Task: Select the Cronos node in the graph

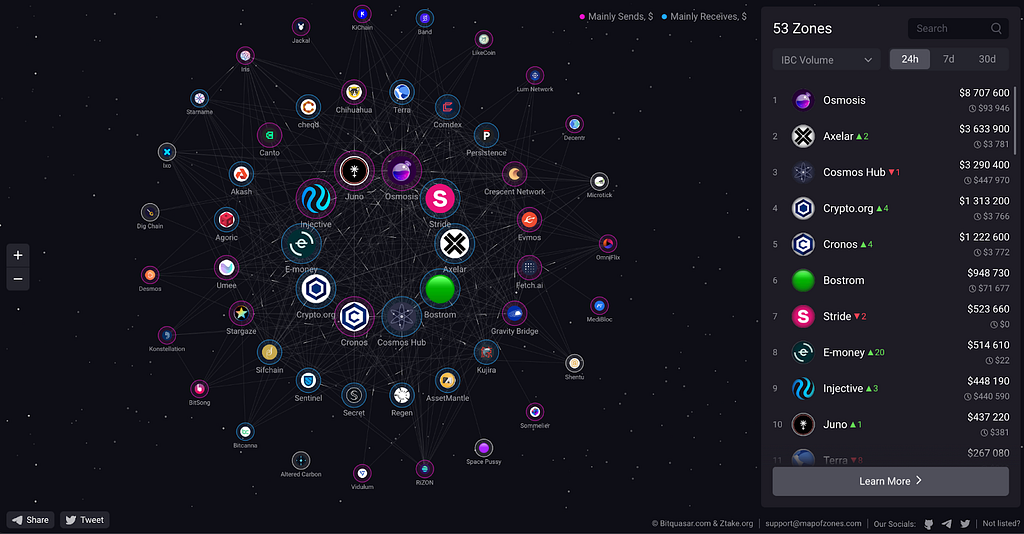Action: (x=354, y=317)
